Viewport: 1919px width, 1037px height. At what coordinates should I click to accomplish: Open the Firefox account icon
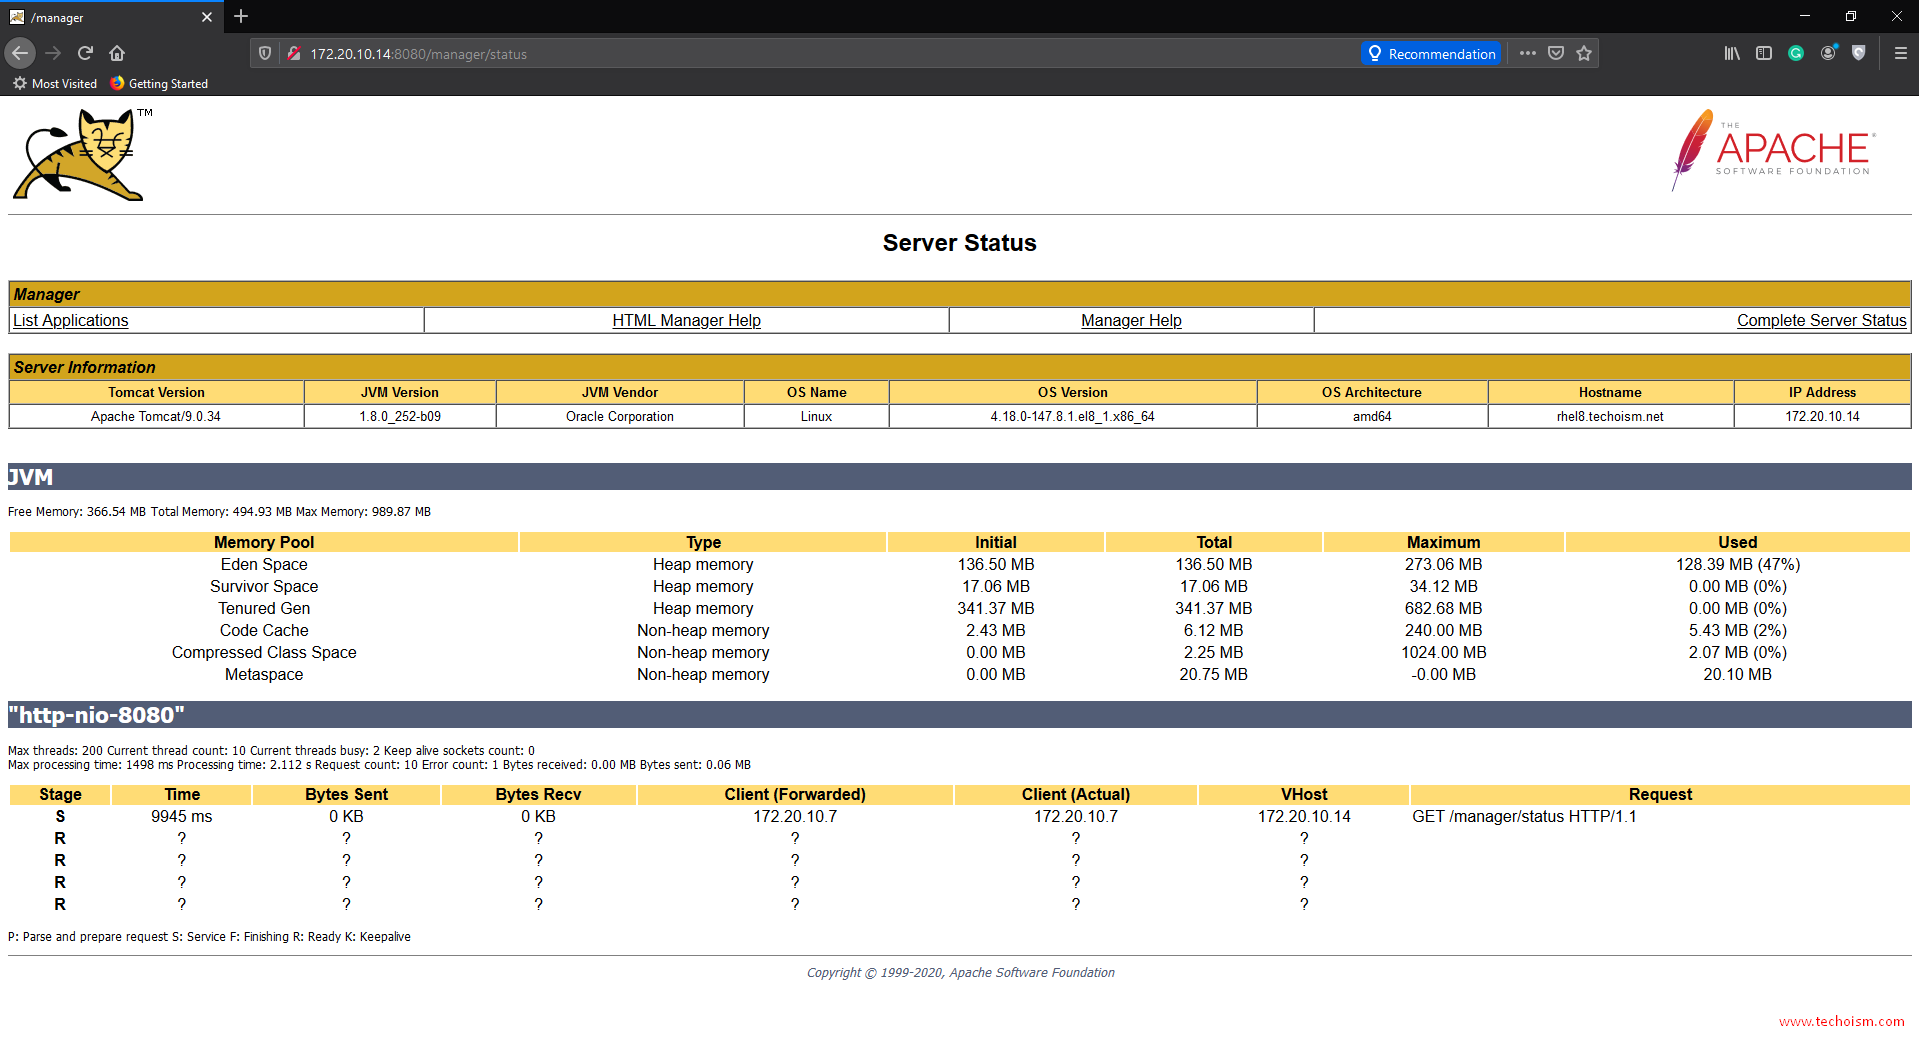[1828, 53]
